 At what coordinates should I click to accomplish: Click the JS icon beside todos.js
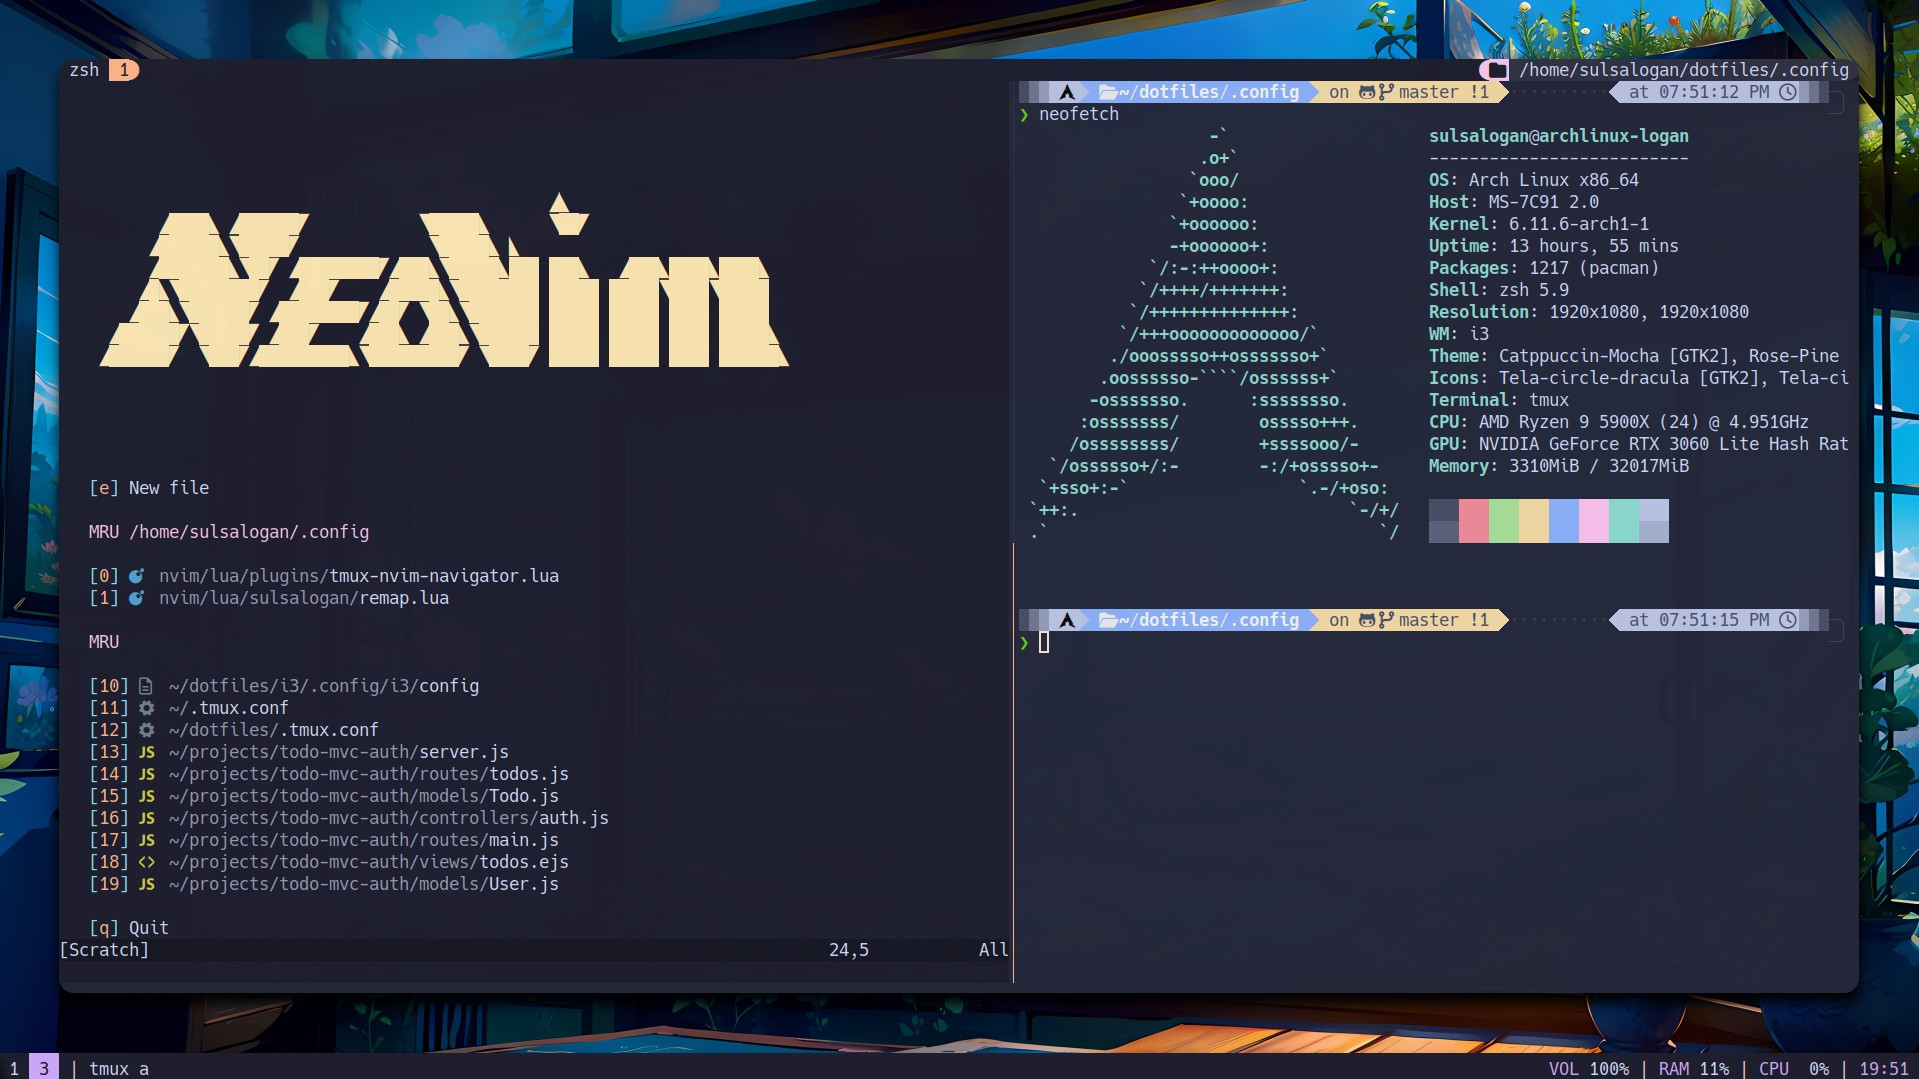click(147, 774)
